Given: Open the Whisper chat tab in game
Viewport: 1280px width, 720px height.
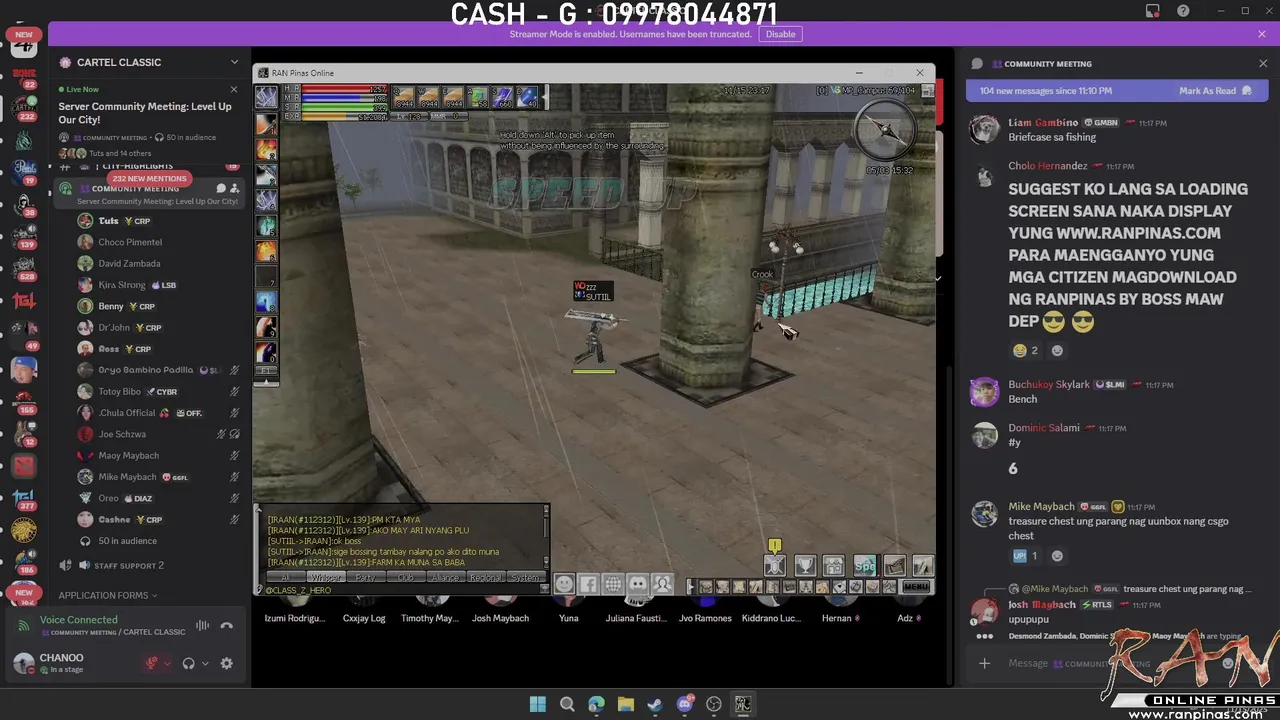Looking at the screenshot, I should click(x=326, y=578).
